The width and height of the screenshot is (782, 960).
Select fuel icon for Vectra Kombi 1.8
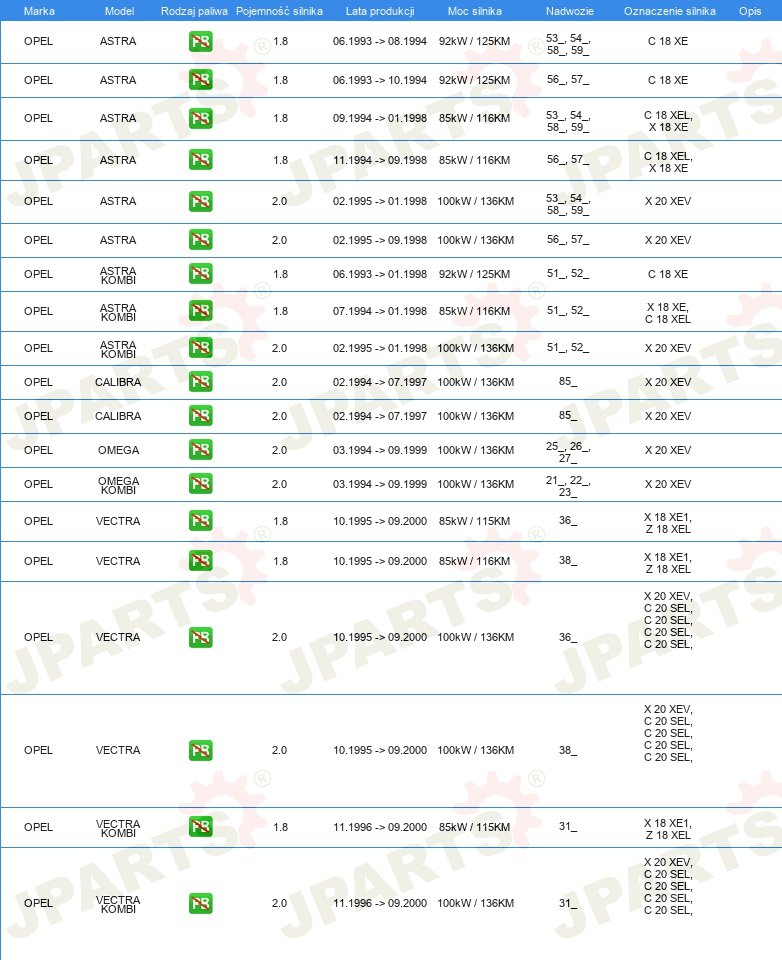coord(200,827)
